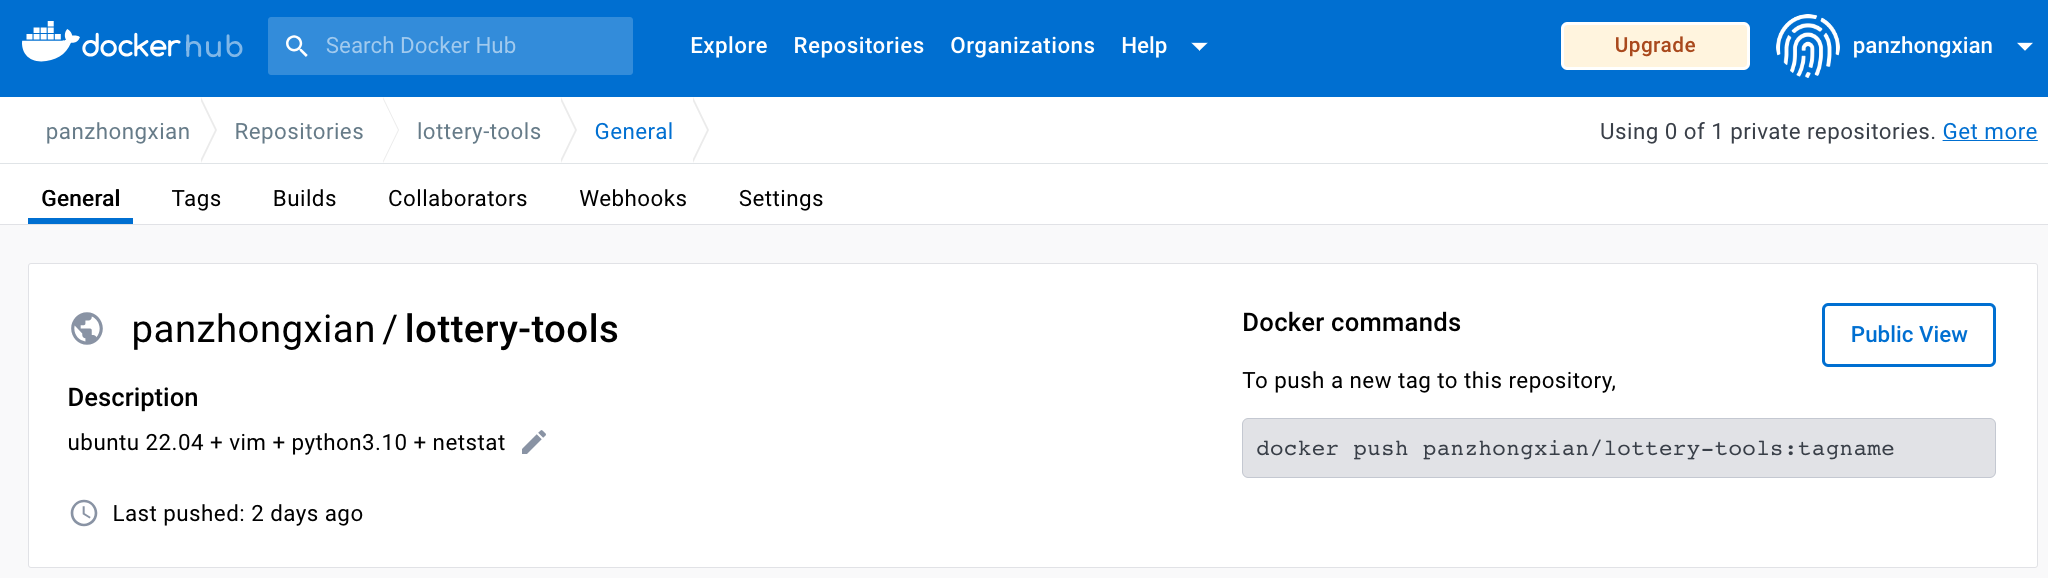Image resolution: width=2048 pixels, height=578 pixels.
Task: Click the globe public repository icon
Action: [87, 328]
